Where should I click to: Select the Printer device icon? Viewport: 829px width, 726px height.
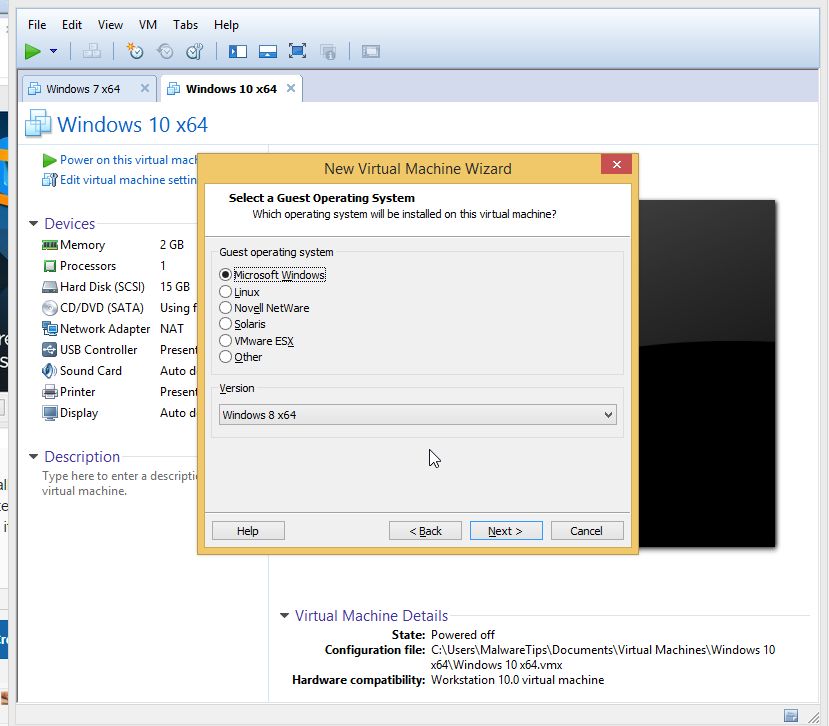[x=50, y=392]
